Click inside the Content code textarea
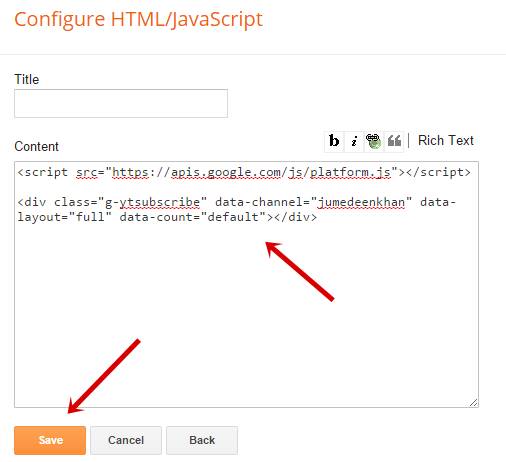 [246, 284]
